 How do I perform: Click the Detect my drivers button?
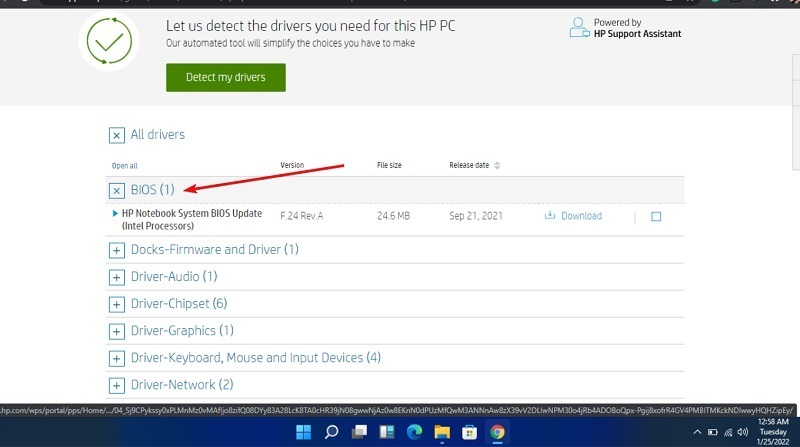click(x=226, y=78)
